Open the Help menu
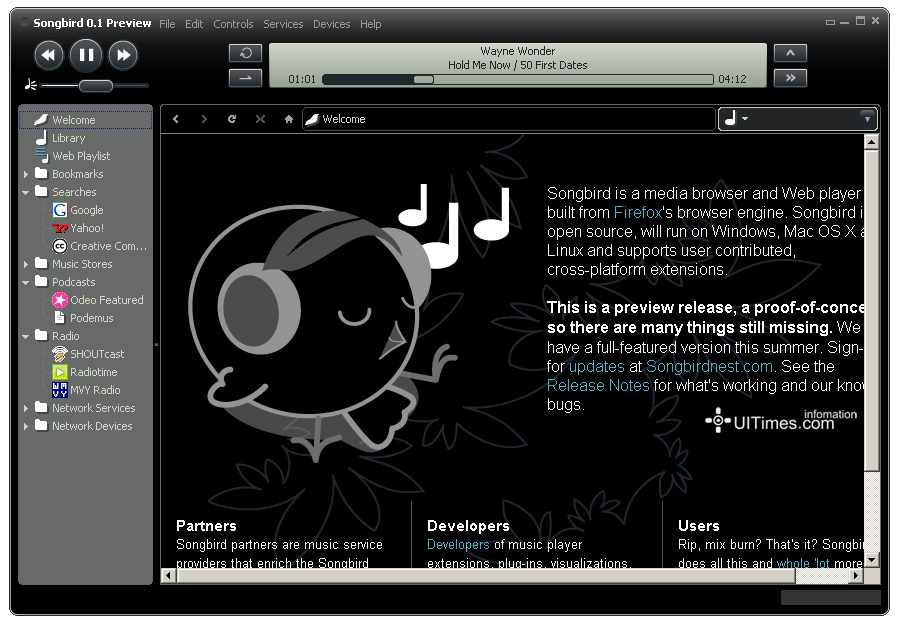The height and width of the screenshot is (623, 899). (370, 24)
